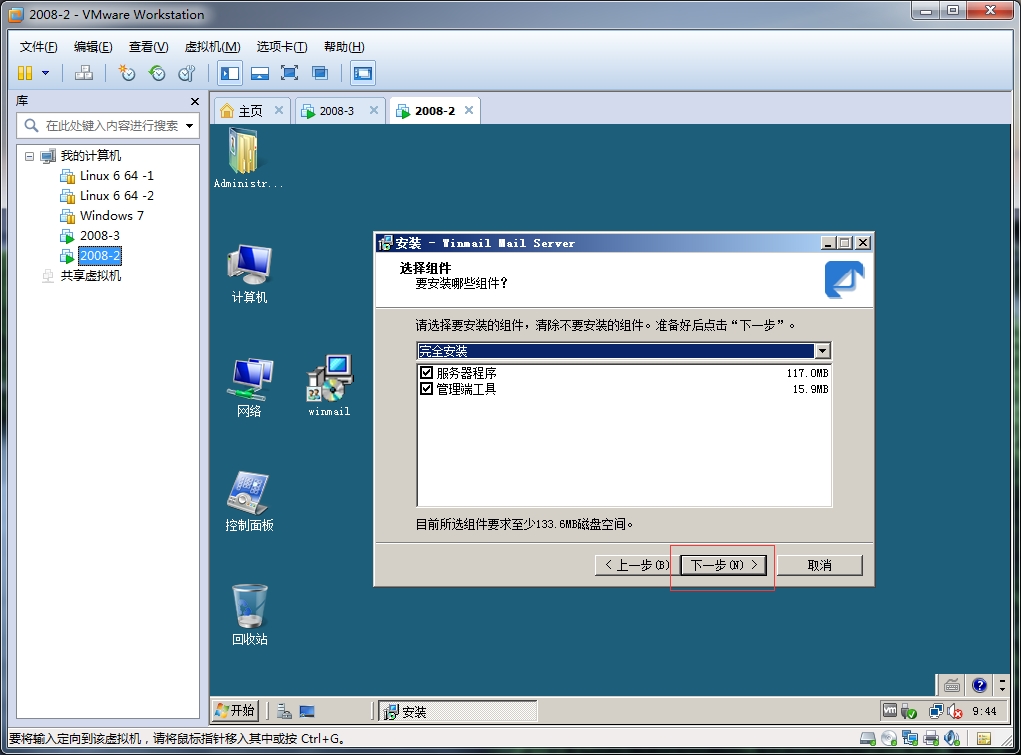
Task: Click the CD/DVD device status icon
Action: click(x=889, y=739)
